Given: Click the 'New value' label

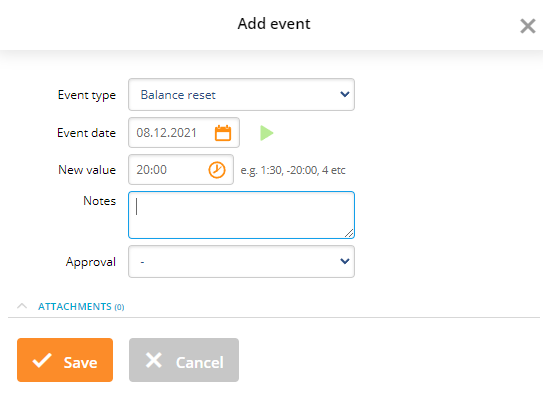Looking at the screenshot, I should tap(87, 170).
